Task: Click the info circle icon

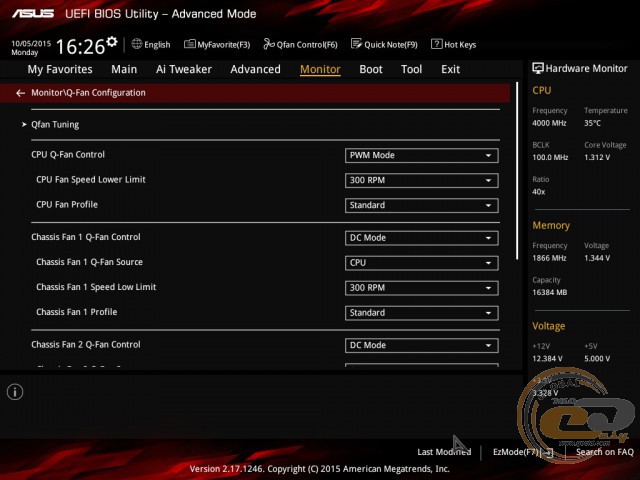Action: click(x=15, y=392)
